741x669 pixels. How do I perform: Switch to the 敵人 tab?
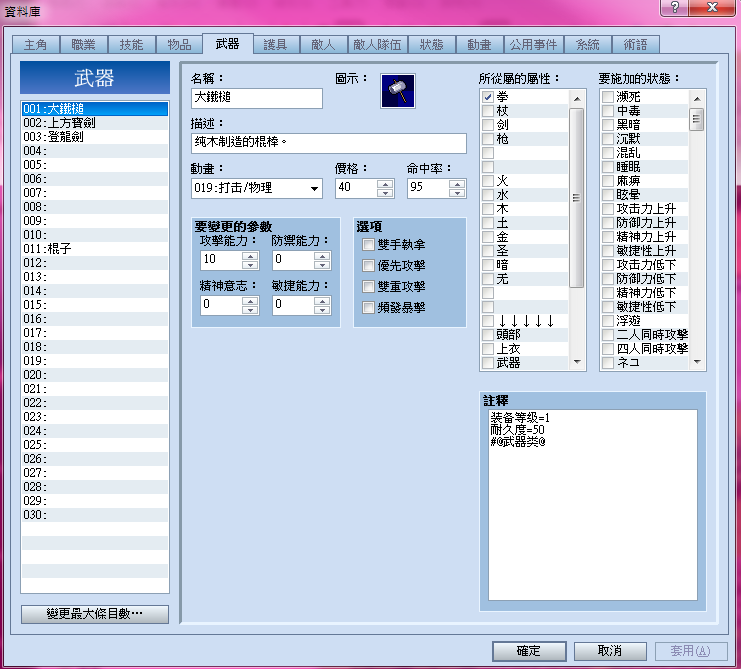[323, 44]
